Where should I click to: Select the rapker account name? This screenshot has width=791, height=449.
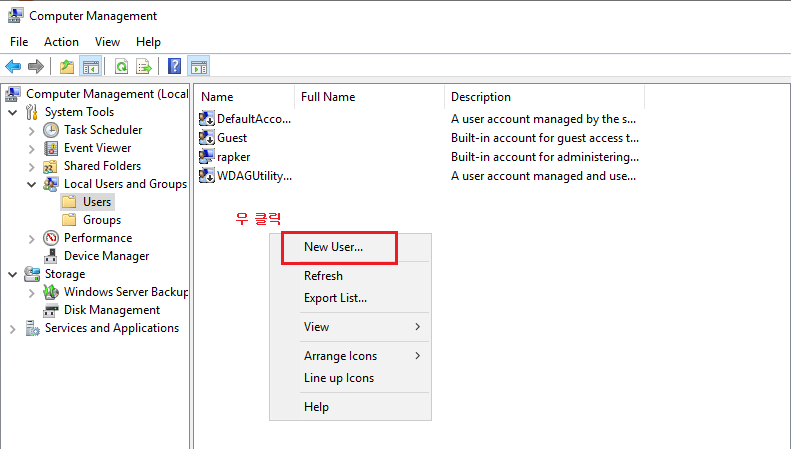click(234, 157)
